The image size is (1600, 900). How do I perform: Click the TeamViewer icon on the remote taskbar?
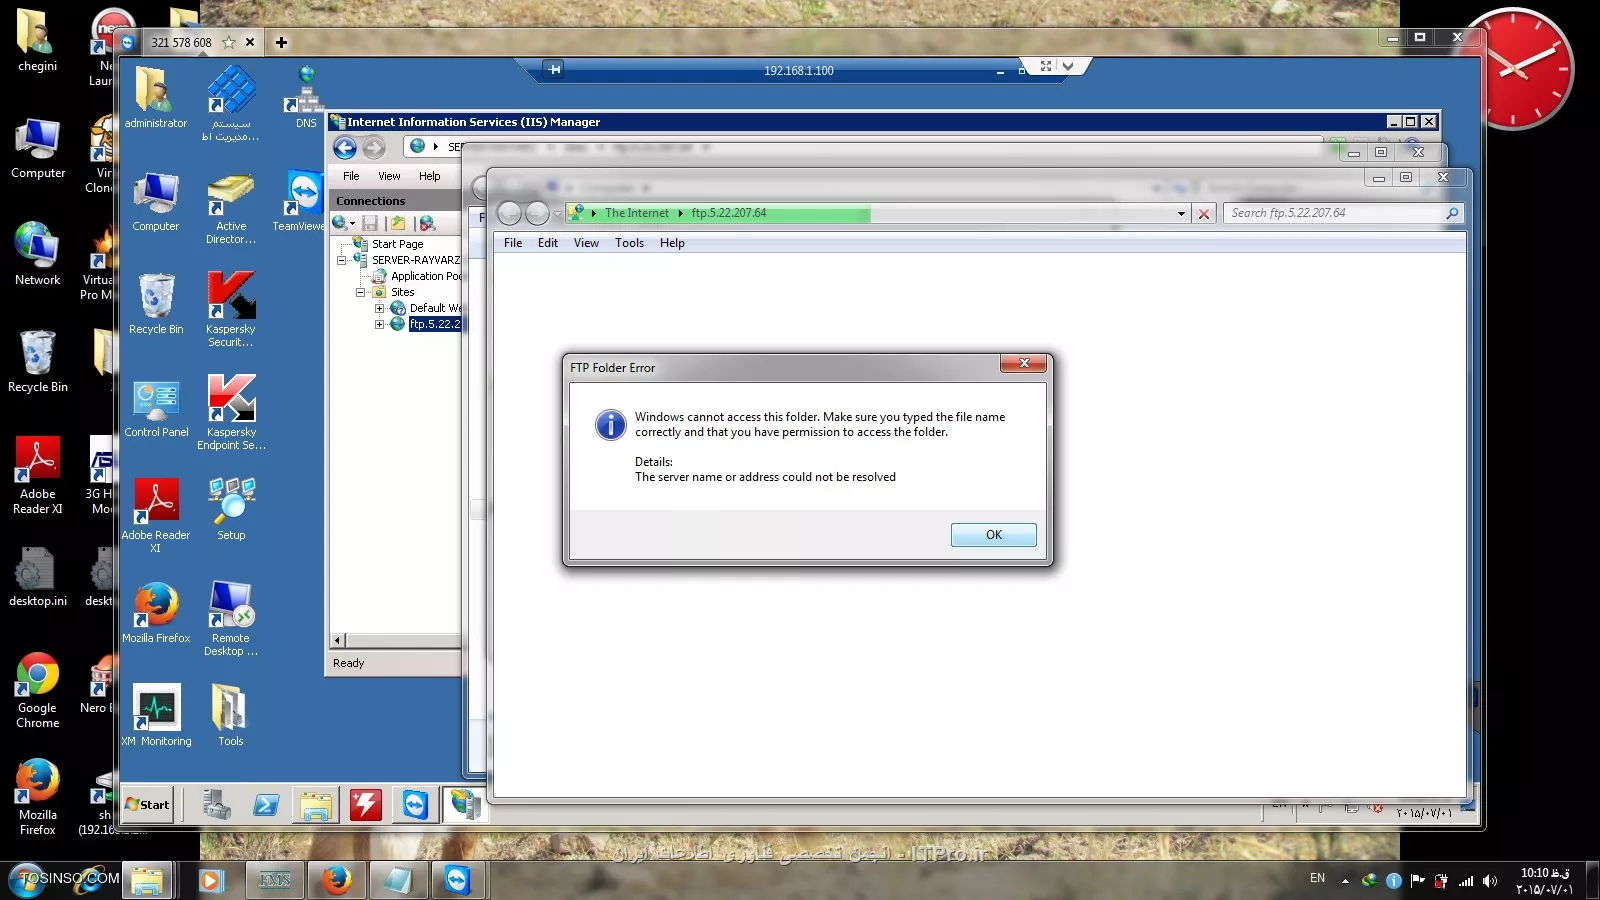click(x=415, y=804)
